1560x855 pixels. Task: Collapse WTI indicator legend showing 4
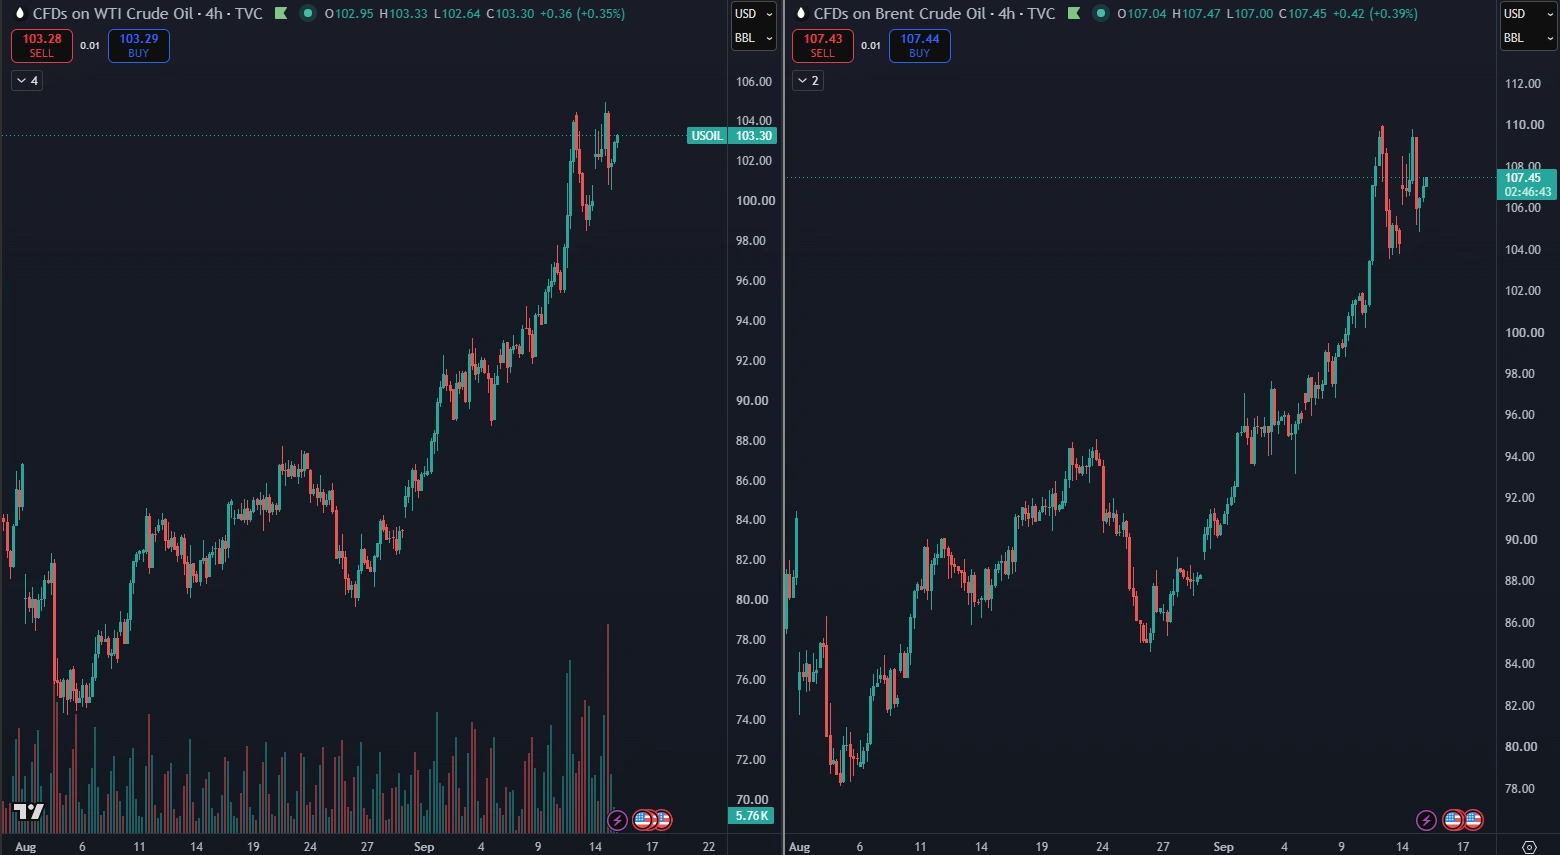(x=28, y=81)
